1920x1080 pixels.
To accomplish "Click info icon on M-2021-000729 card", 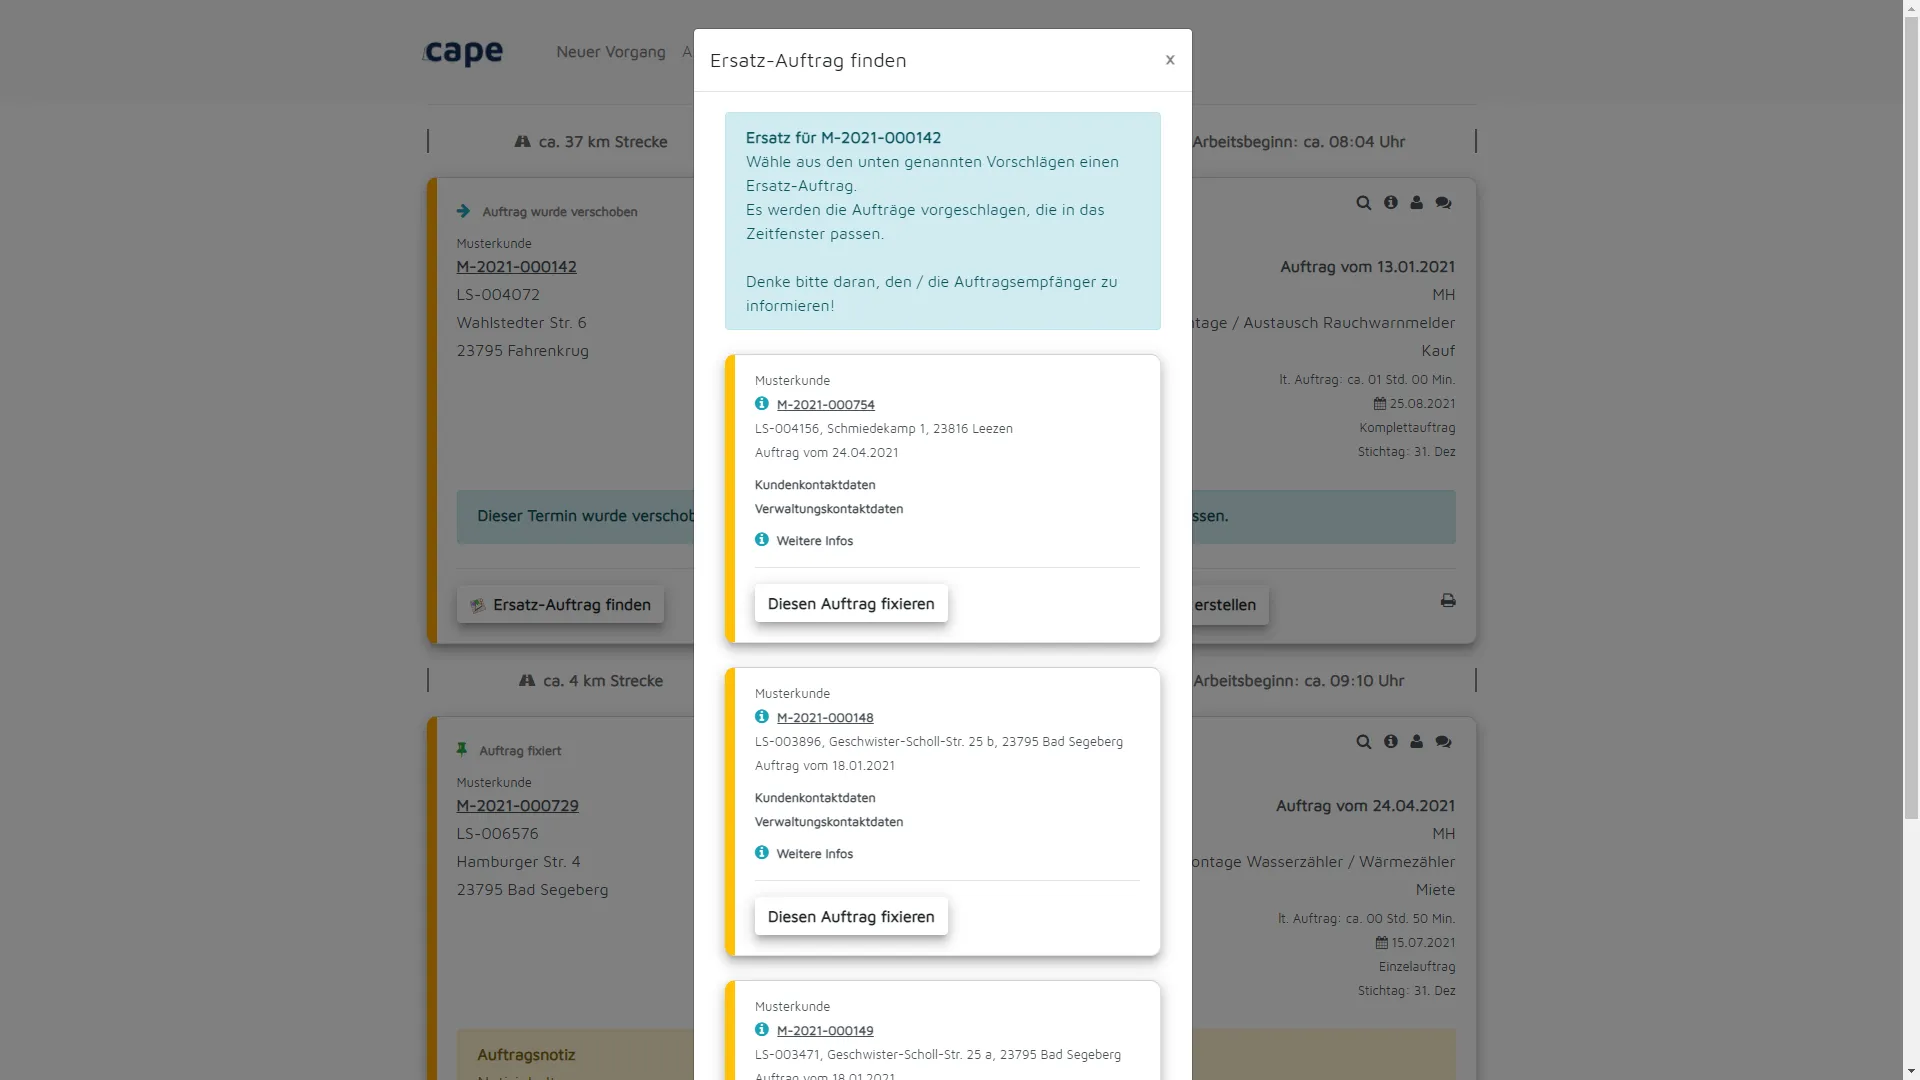I will pos(1391,742).
